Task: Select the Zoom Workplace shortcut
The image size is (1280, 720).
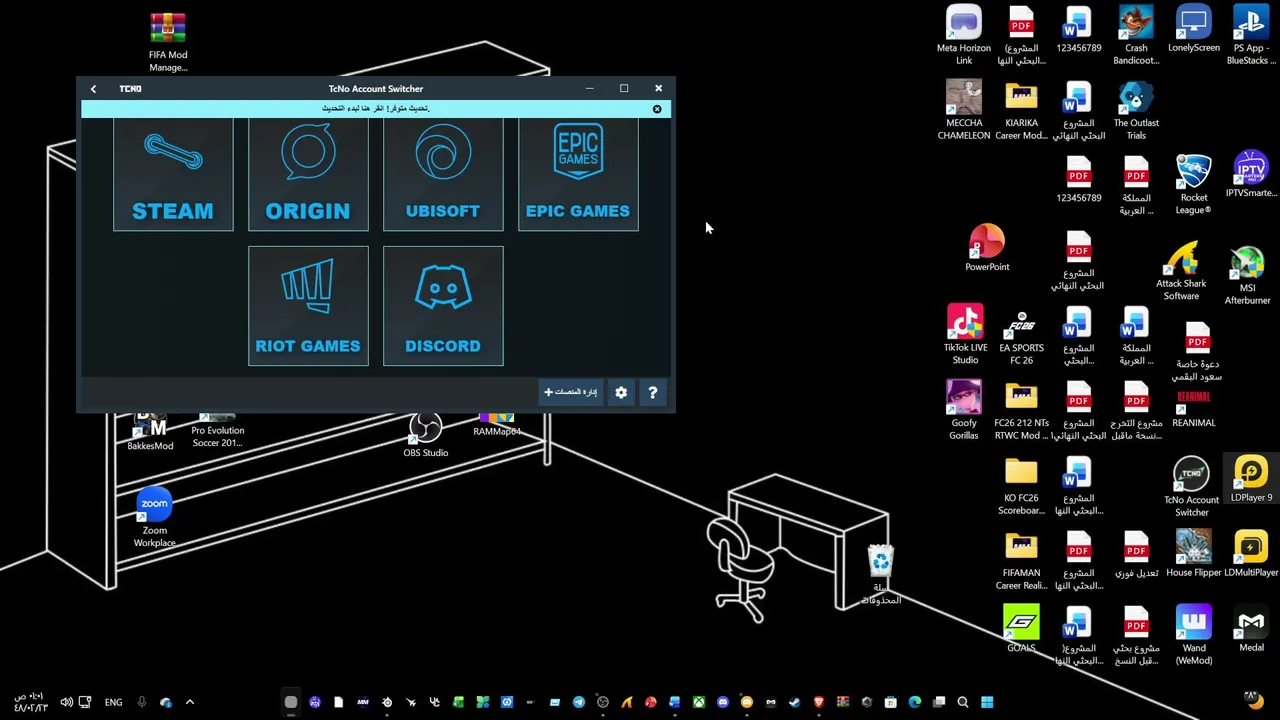Action: coord(154,518)
